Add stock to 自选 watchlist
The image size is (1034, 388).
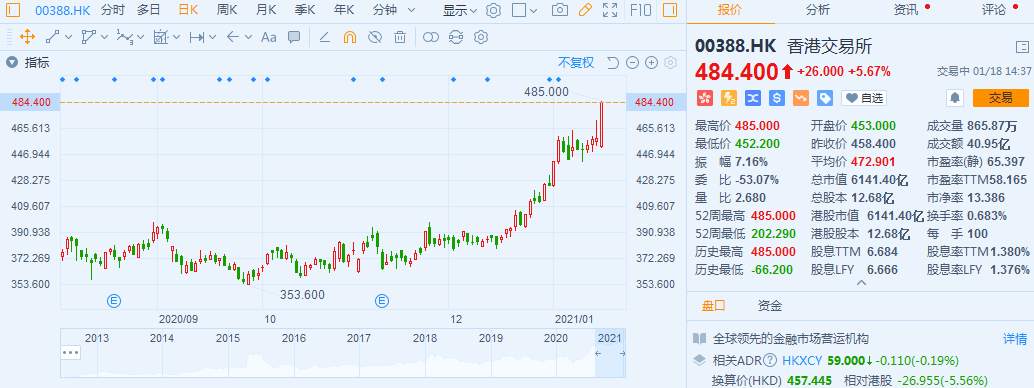863,98
